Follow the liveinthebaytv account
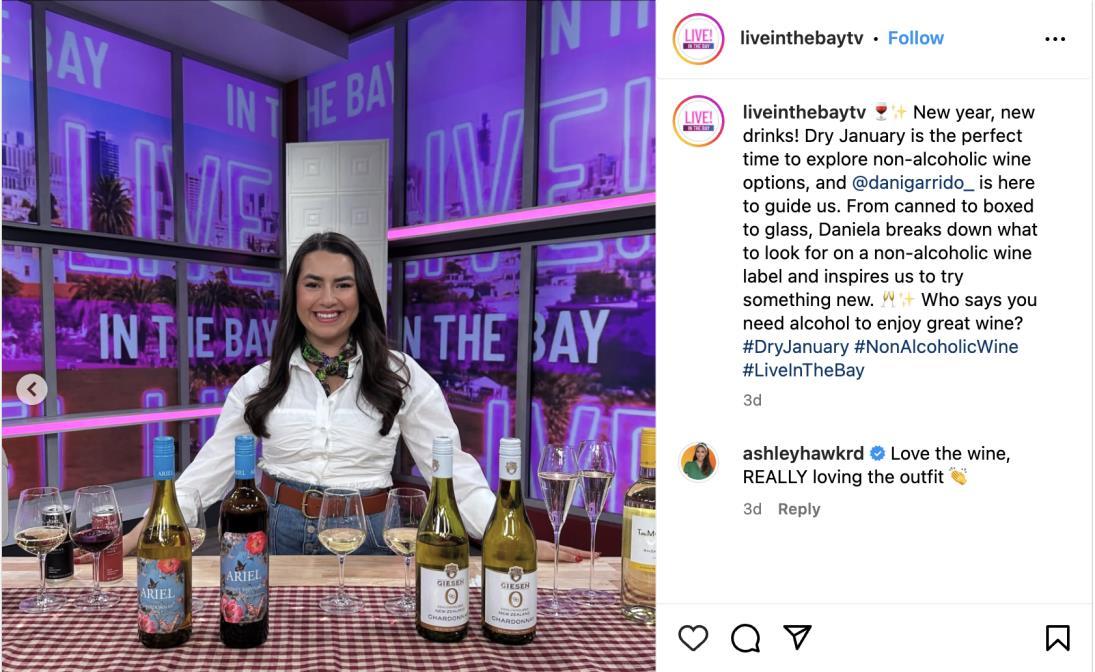 pyautogui.click(x=916, y=38)
